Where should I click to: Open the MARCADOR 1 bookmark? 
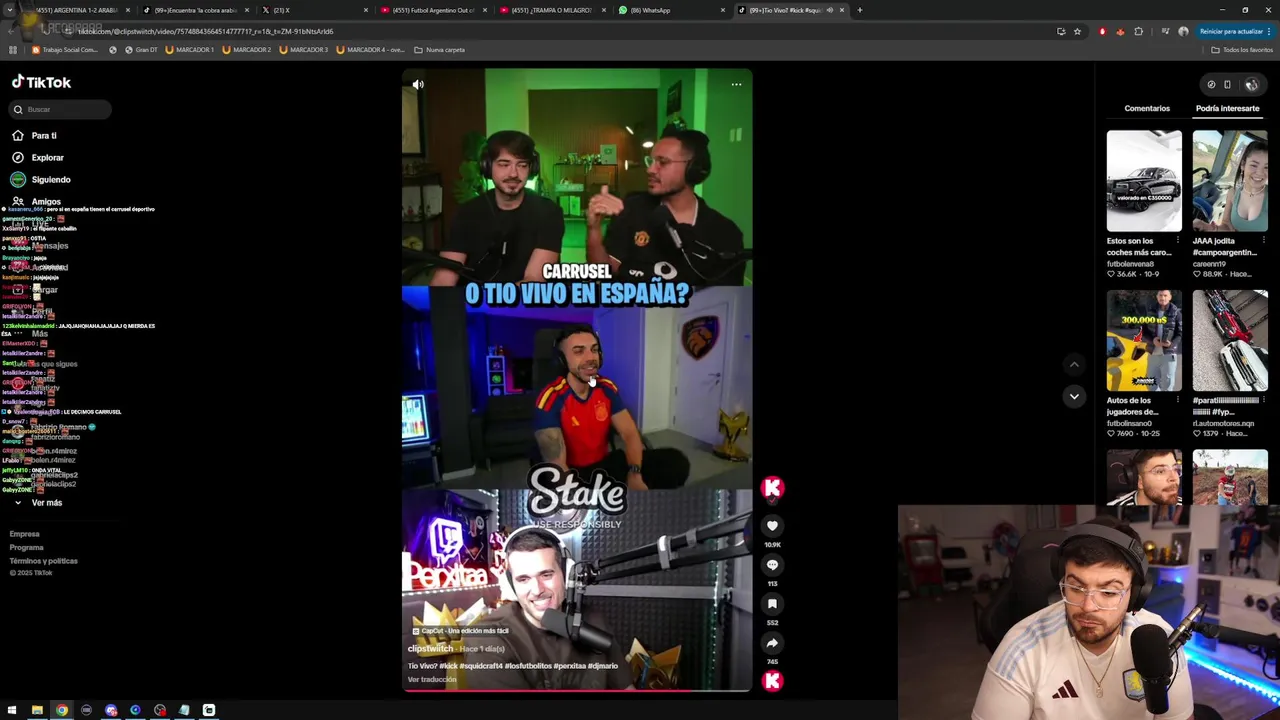[189, 50]
